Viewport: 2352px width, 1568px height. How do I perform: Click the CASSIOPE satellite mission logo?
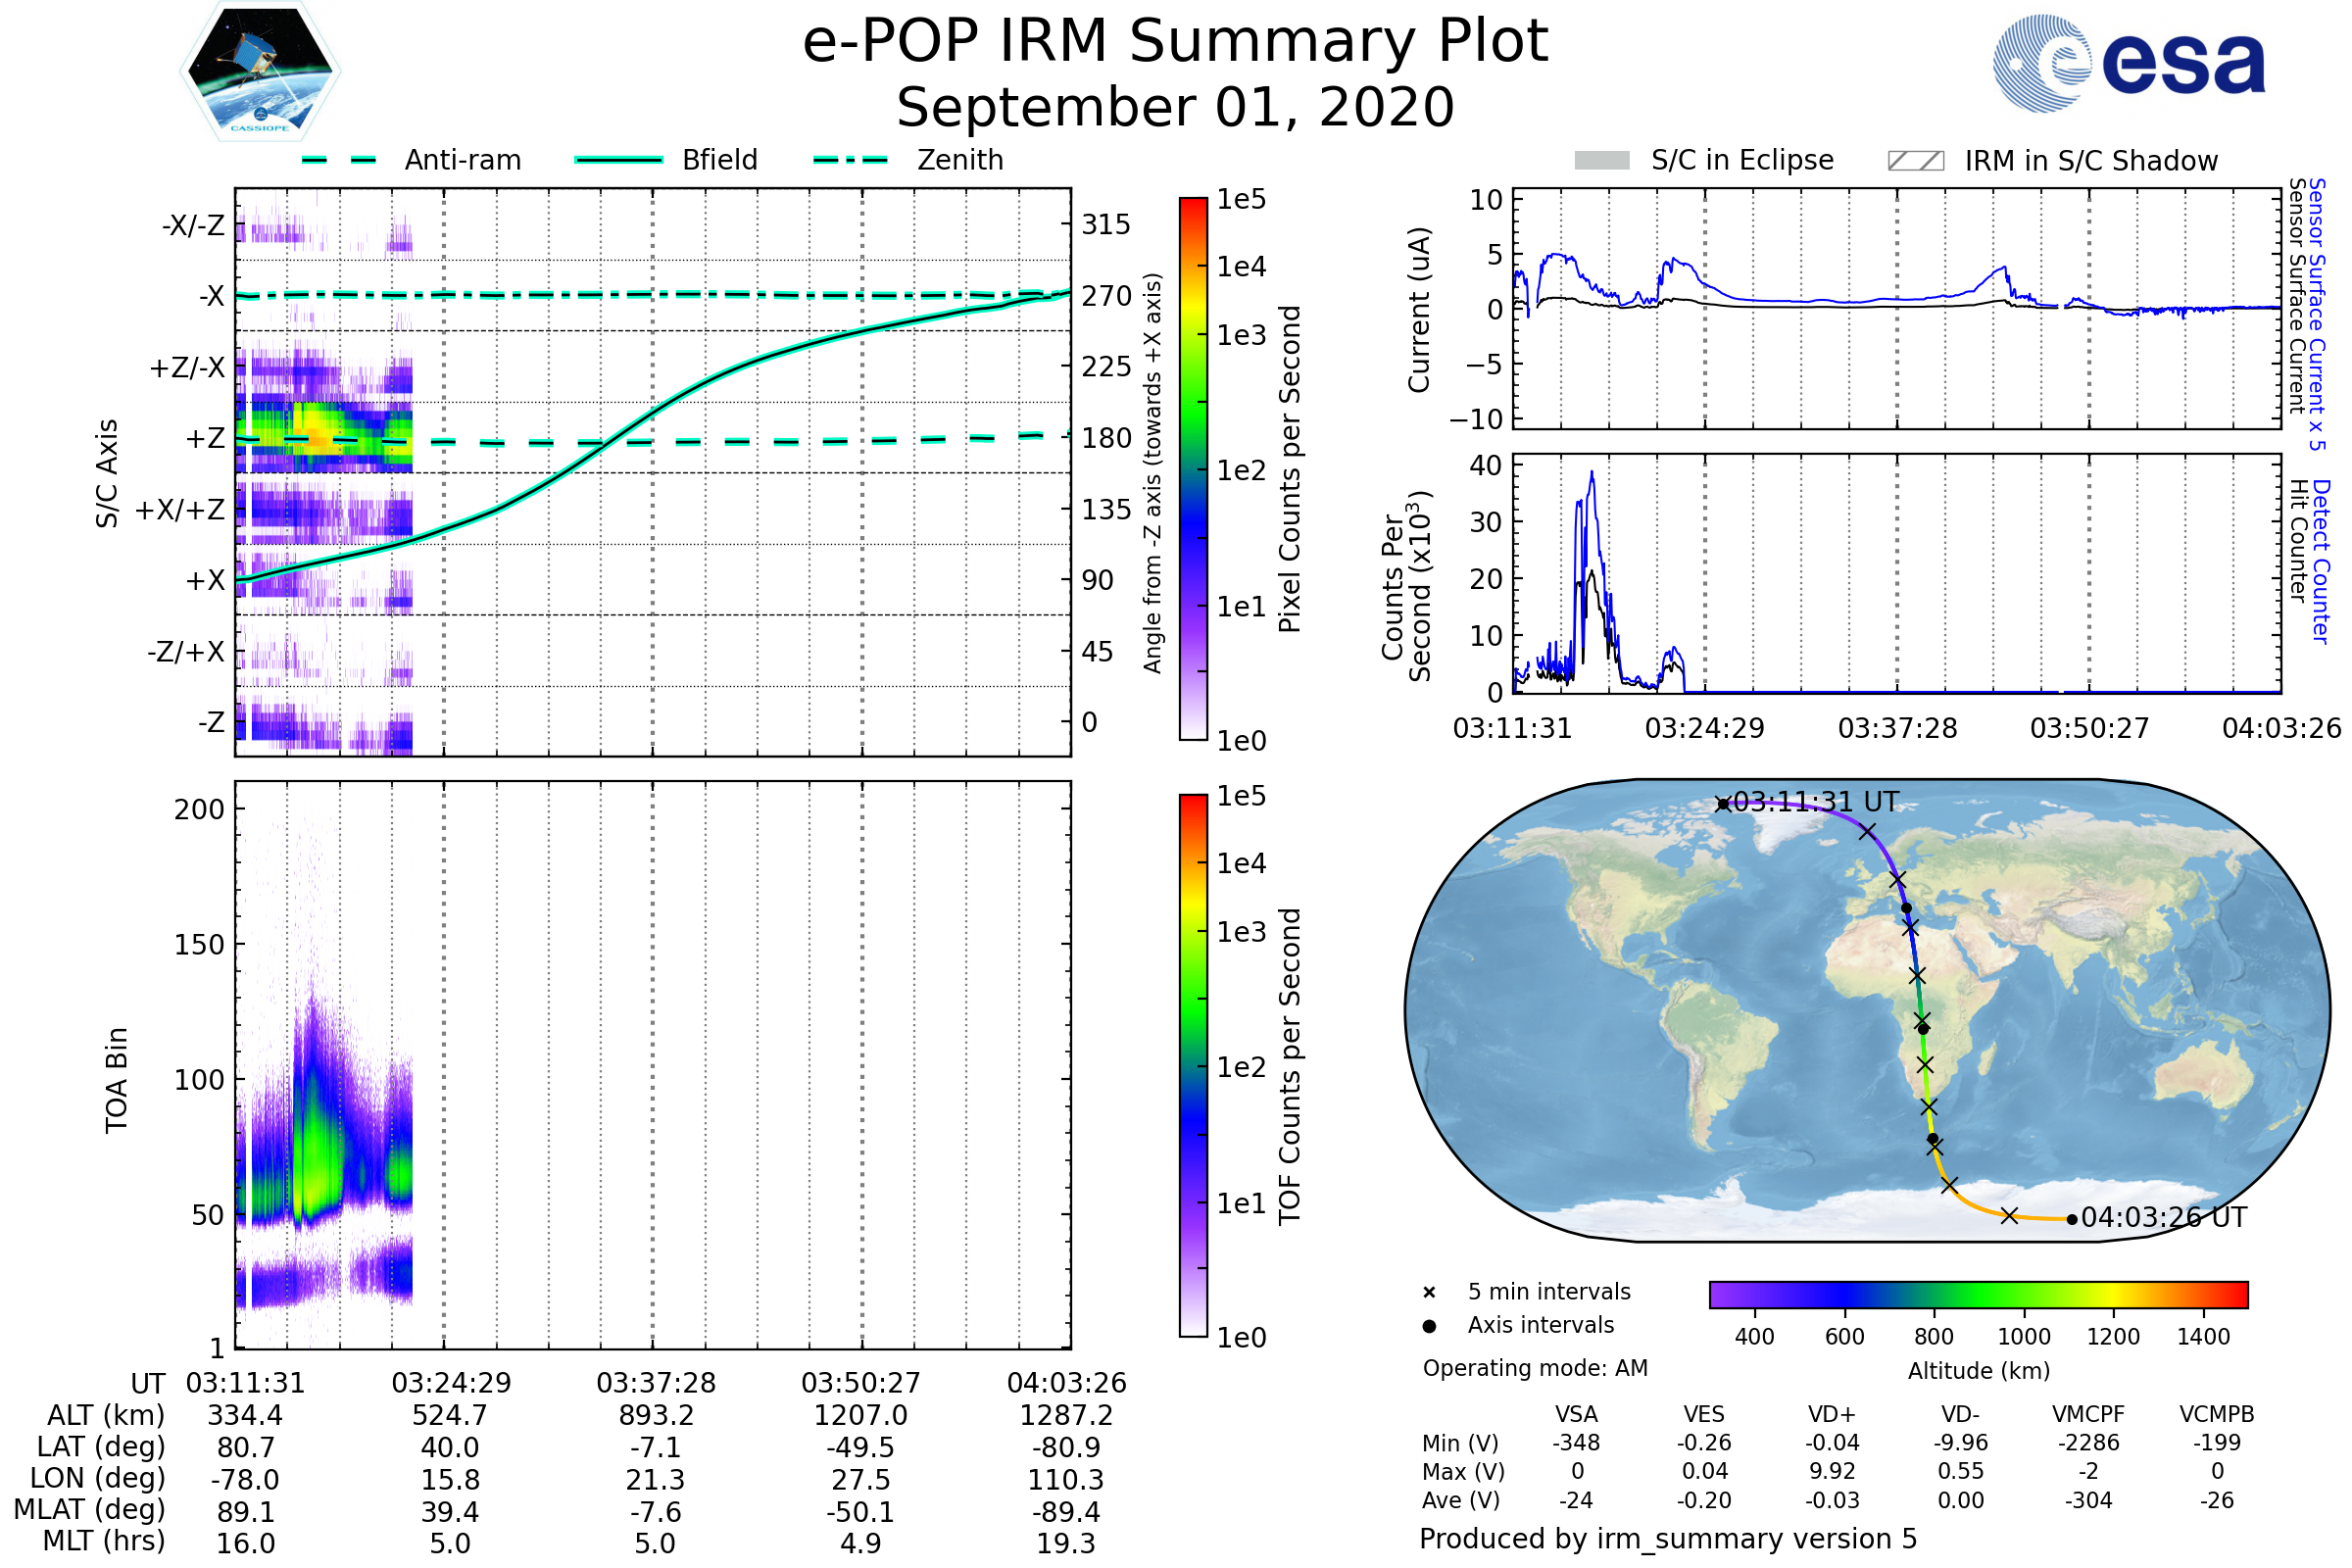[x=260, y=72]
